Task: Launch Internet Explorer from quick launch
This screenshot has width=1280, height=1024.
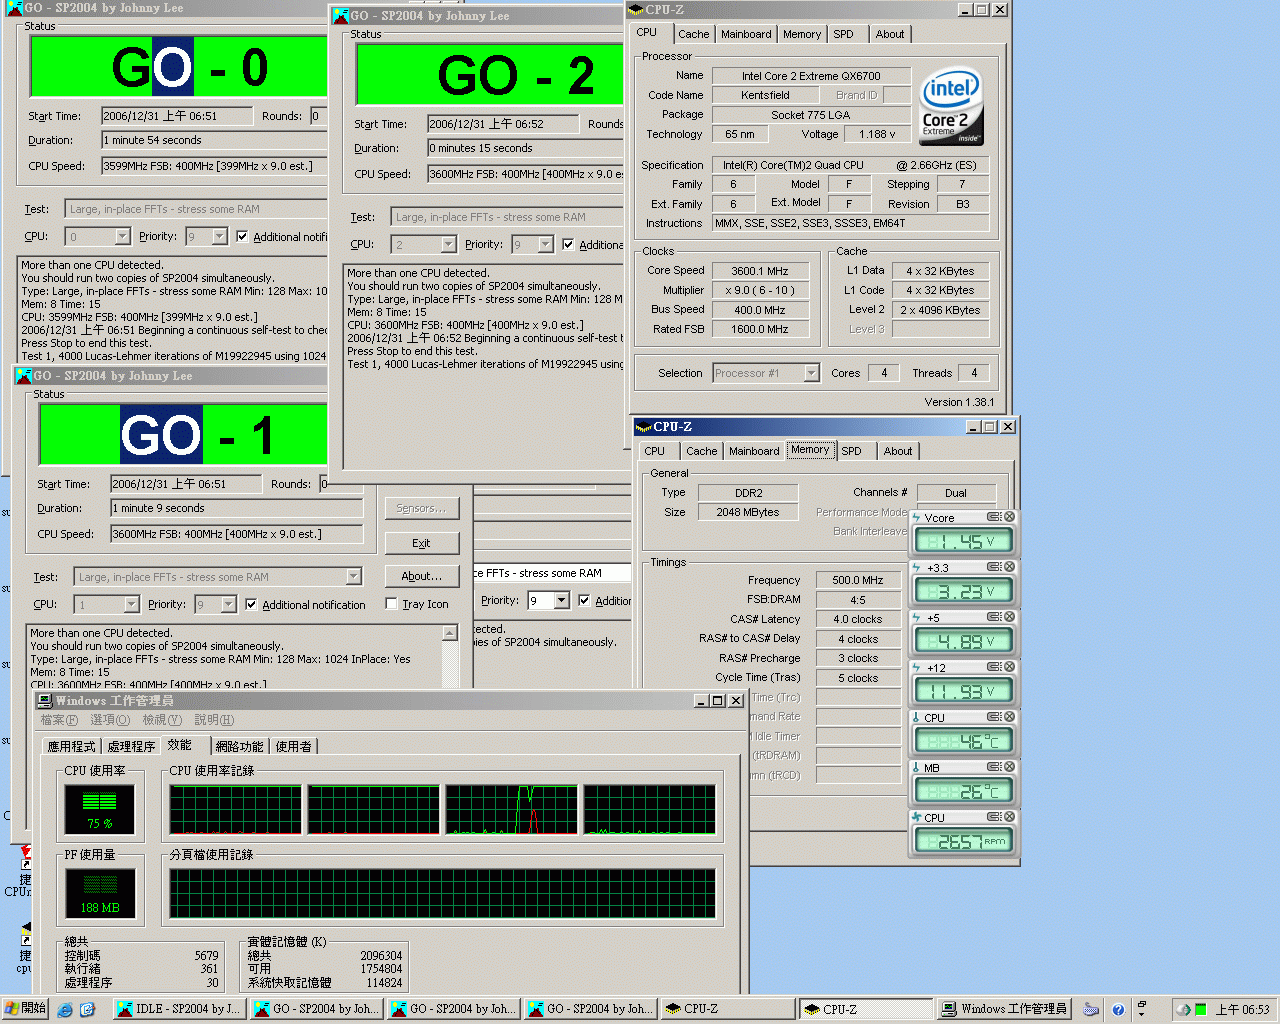Action: coord(65,1010)
